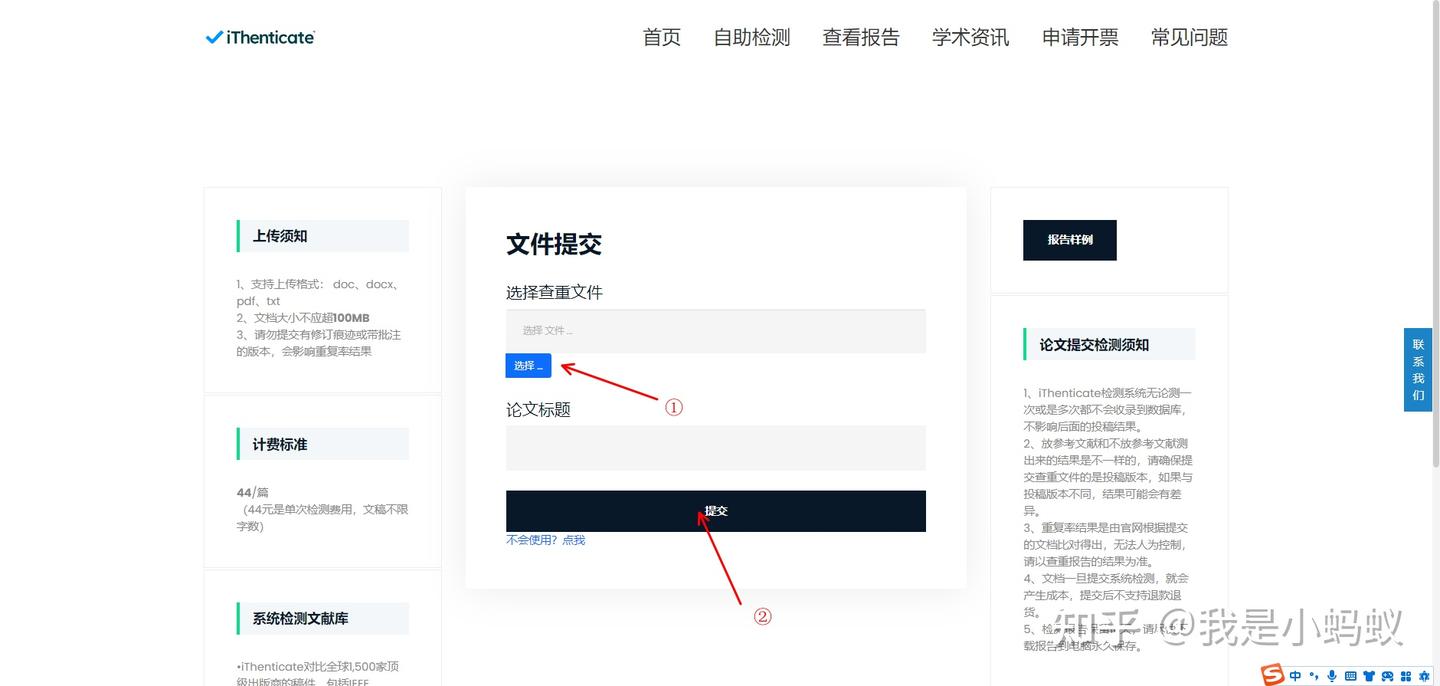The height and width of the screenshot is (686, 1440).
Task: Click the microphone voice input icon
Action: coord(1332,676)
